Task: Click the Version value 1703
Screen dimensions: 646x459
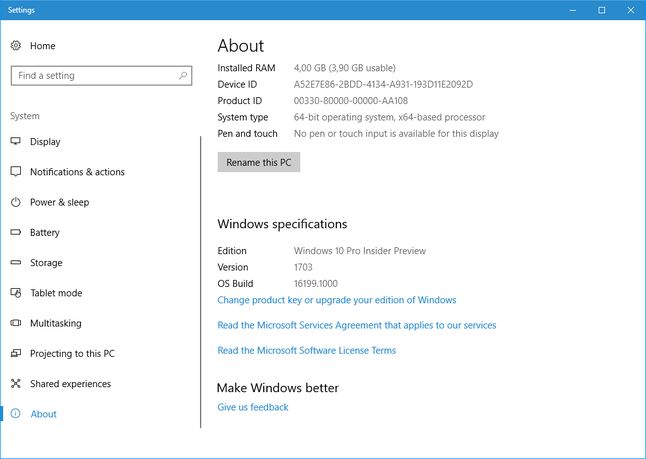Action: 303,267
